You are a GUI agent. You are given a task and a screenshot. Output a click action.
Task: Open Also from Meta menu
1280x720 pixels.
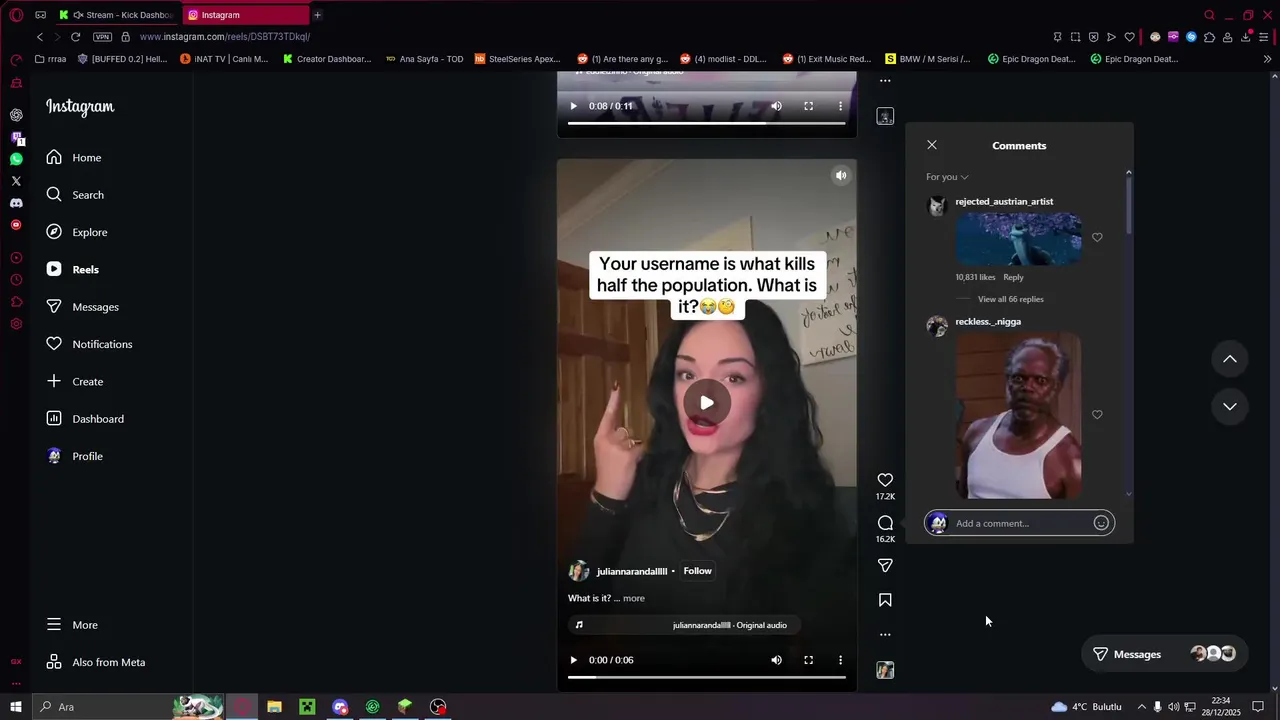click(96, 662)
